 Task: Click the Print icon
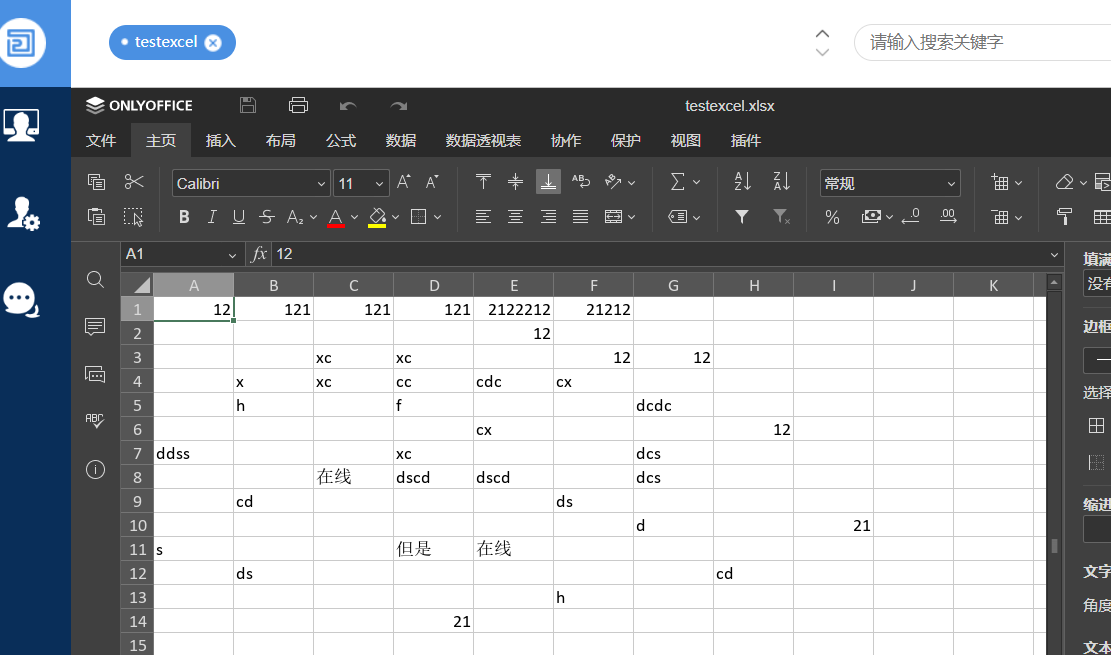298,106
